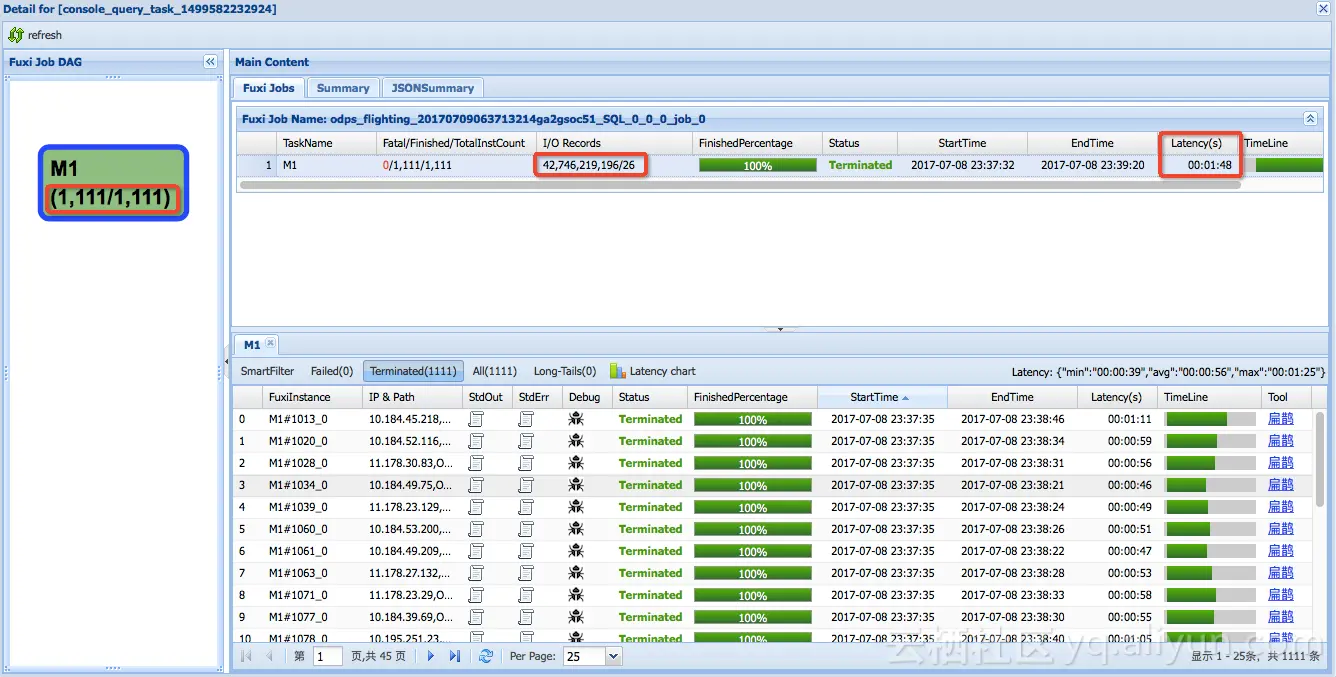This screenshot has width=1336, height=677.
Task: Open StdOut for M1#1039_0
Action: click(476, 507)
